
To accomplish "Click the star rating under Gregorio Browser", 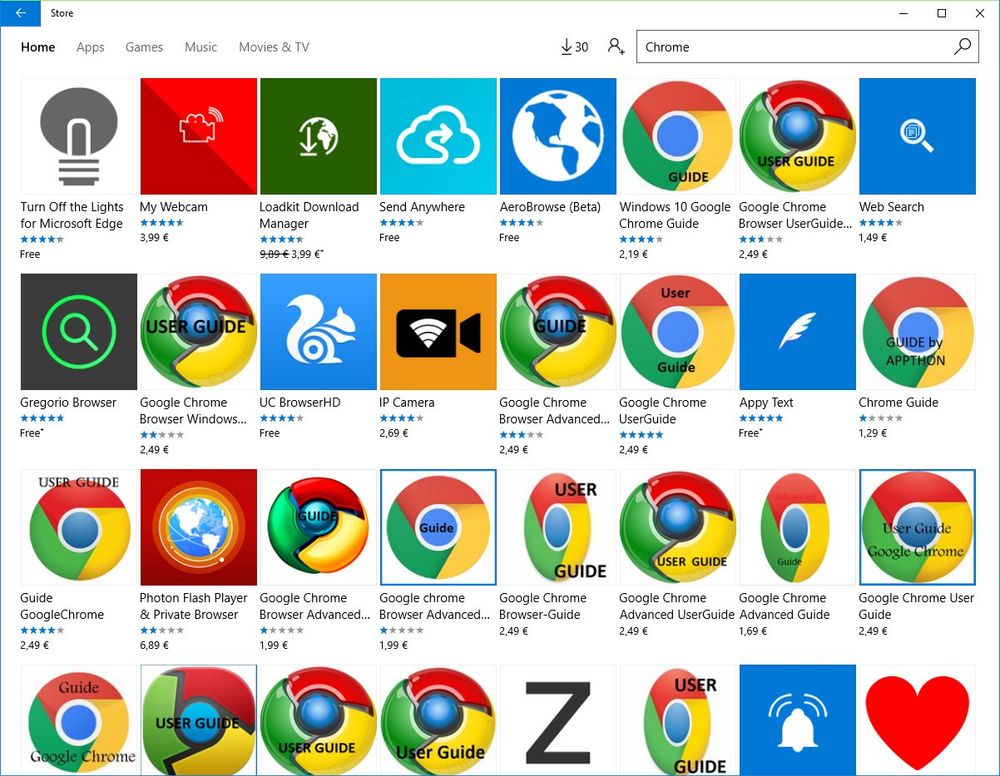I will tap(42, 418).
